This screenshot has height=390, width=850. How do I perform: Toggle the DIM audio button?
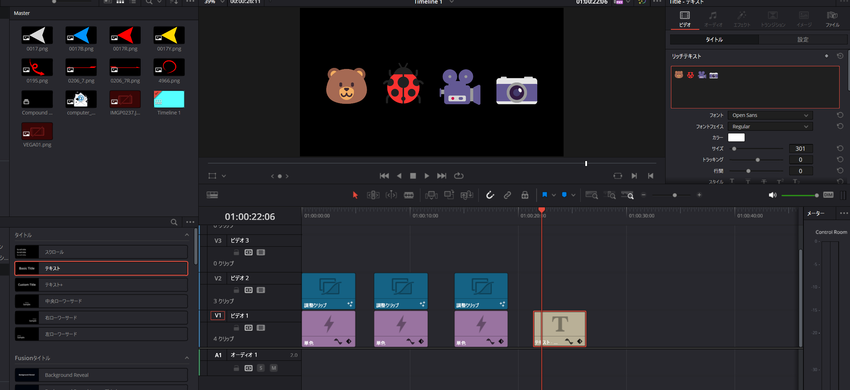pos(828,195)
